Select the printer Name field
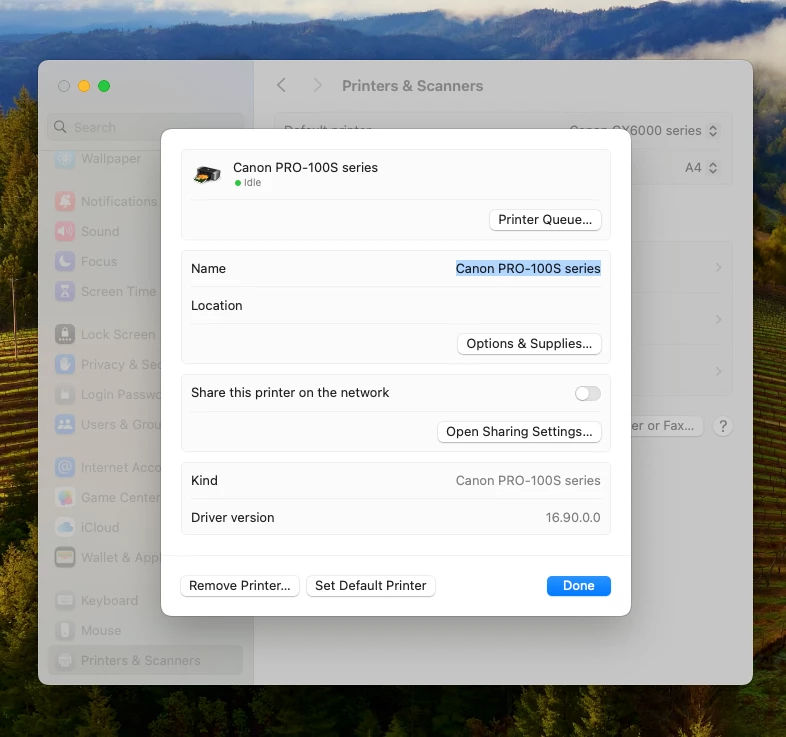The height and width of the screenshot is (737, 786). [x=528, y=269]
